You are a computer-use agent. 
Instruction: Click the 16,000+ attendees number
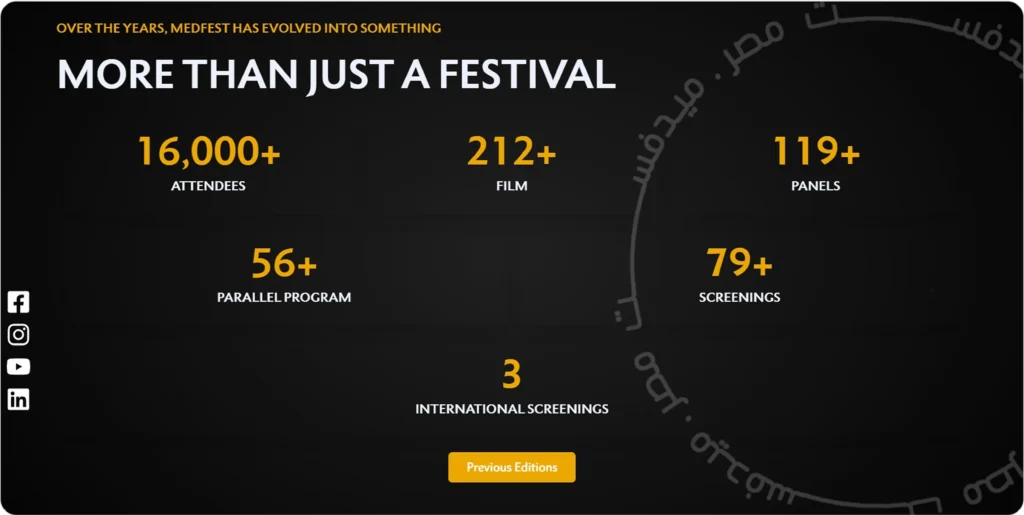[208, 152]
